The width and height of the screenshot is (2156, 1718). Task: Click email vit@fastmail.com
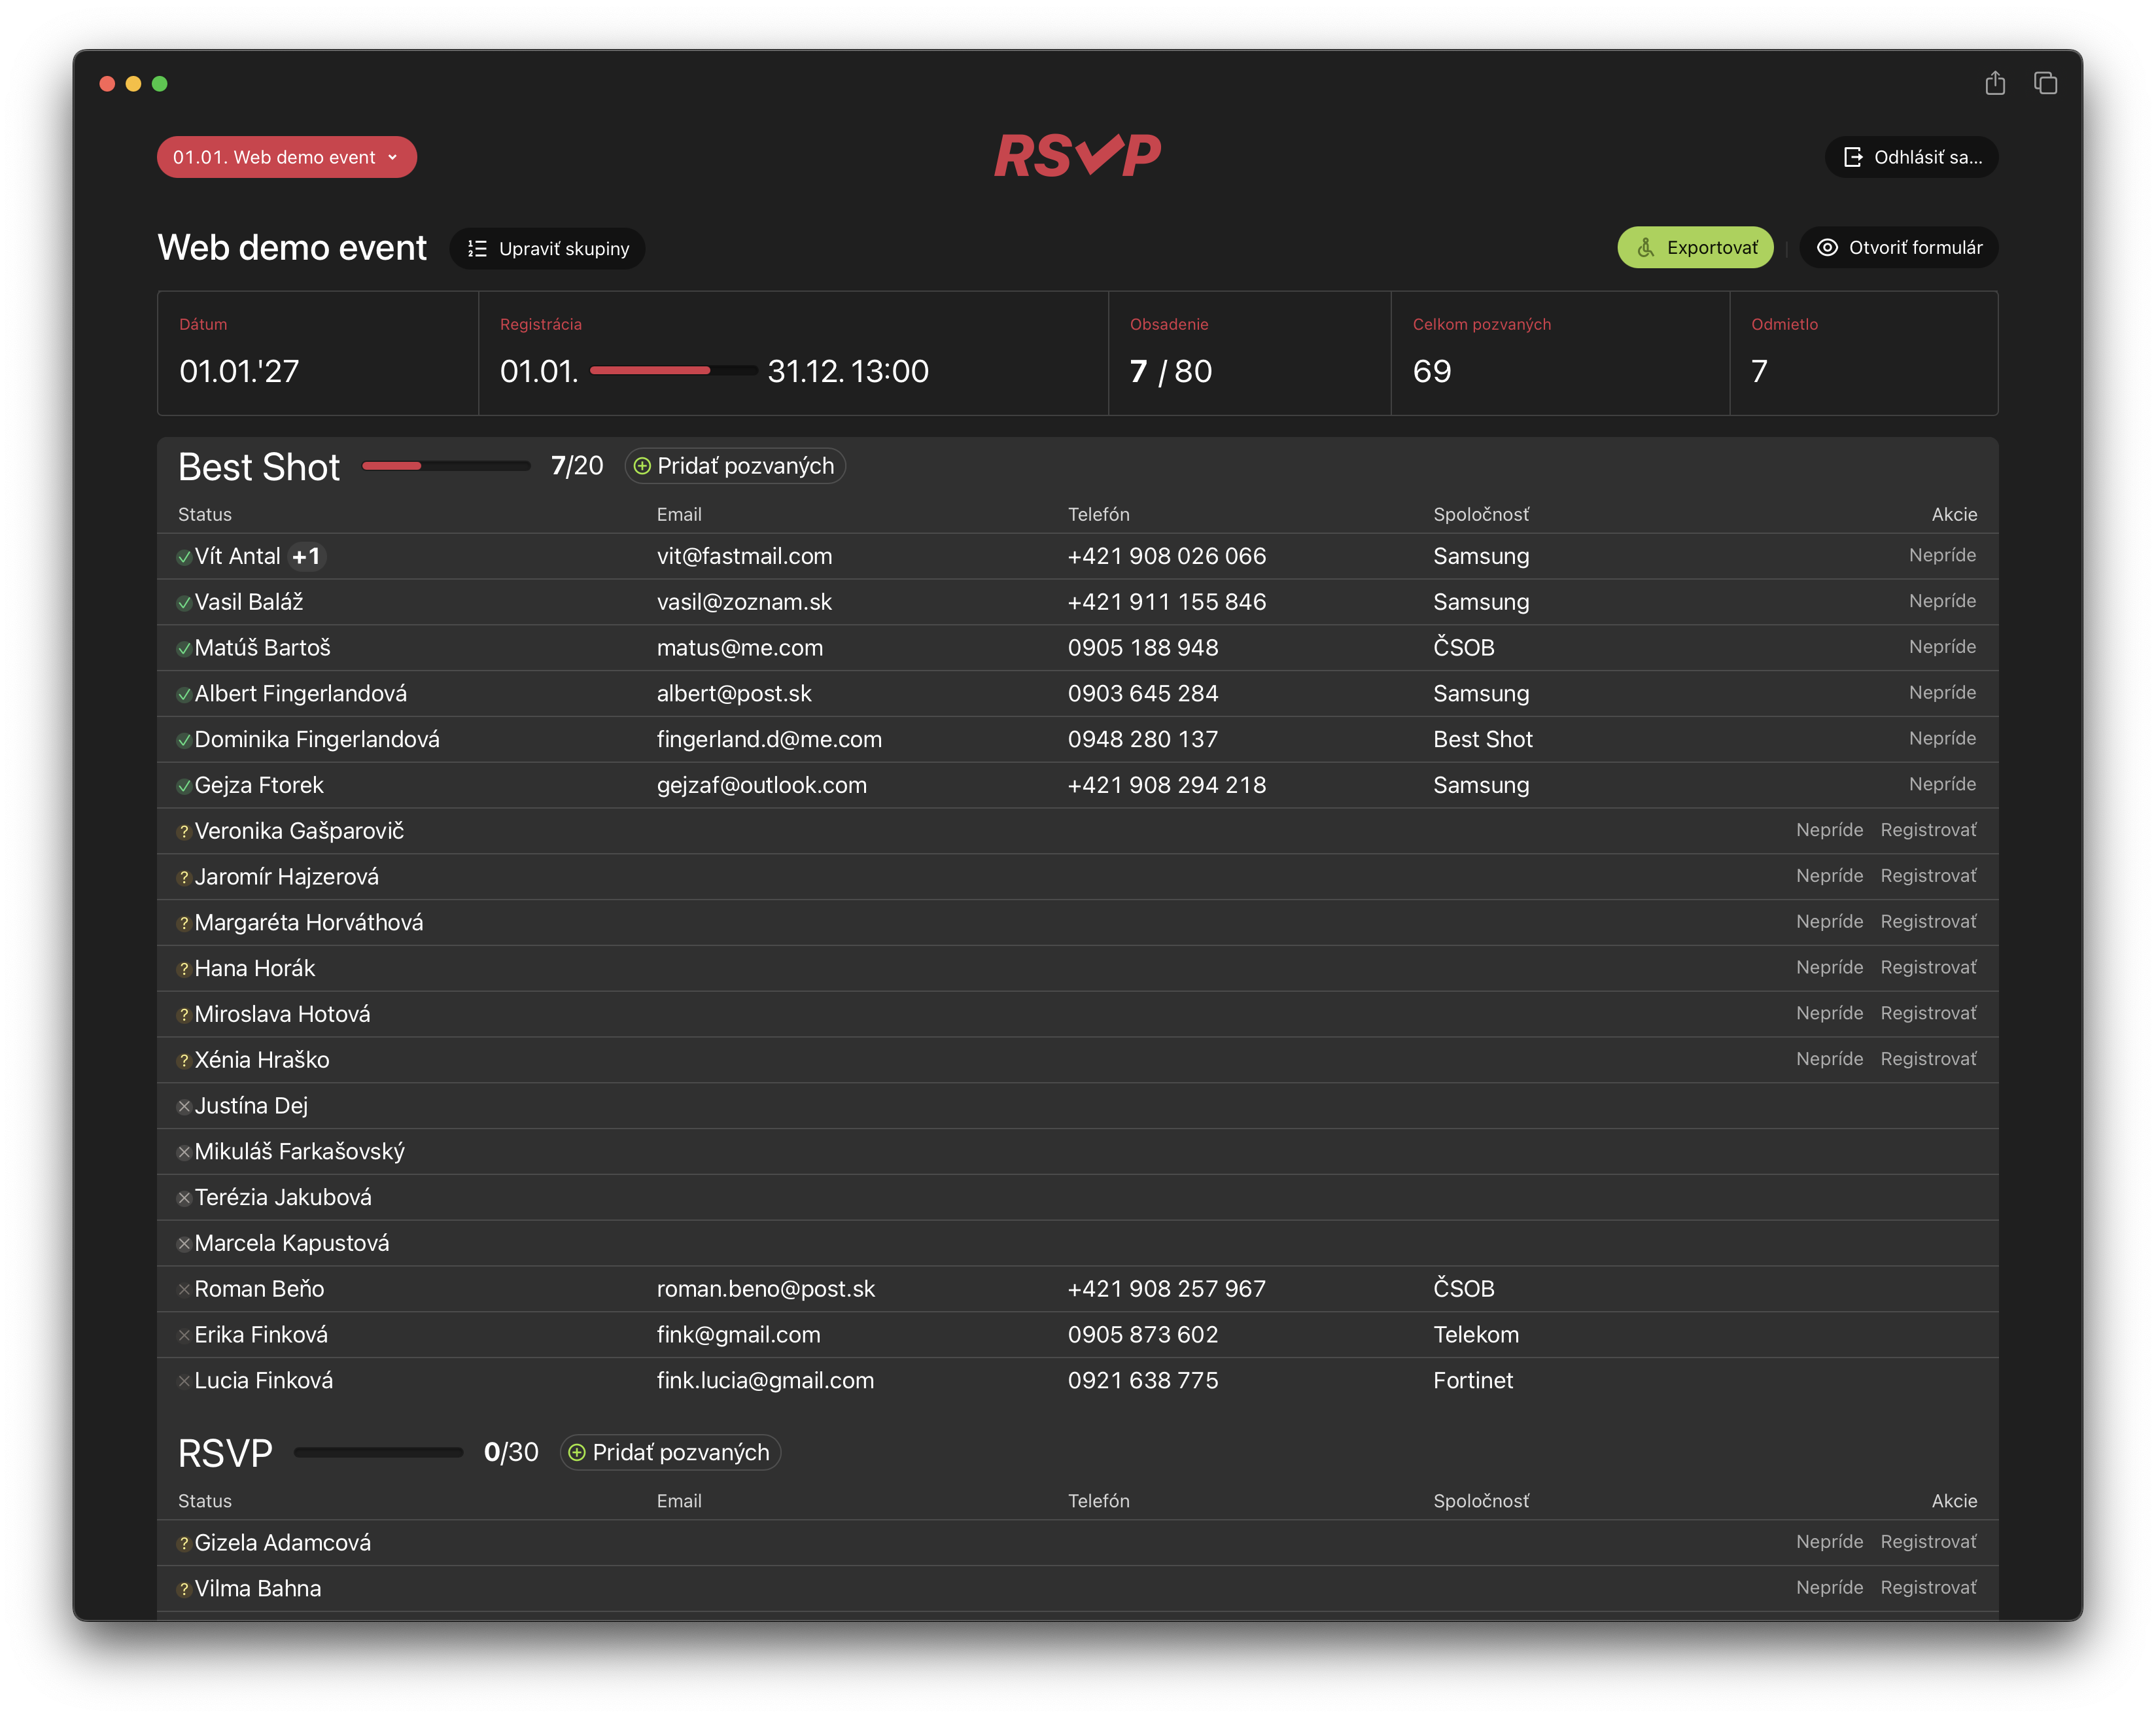pos(744,556)
